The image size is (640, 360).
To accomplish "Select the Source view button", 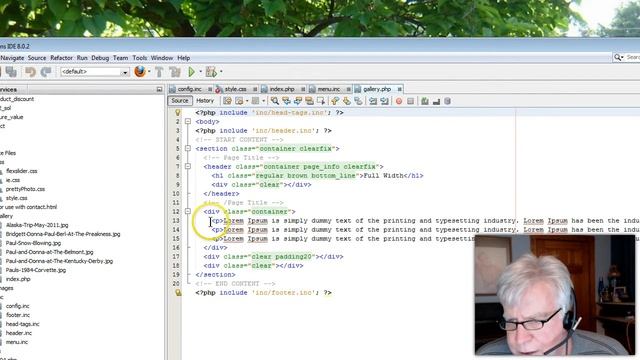I will 180,101.
